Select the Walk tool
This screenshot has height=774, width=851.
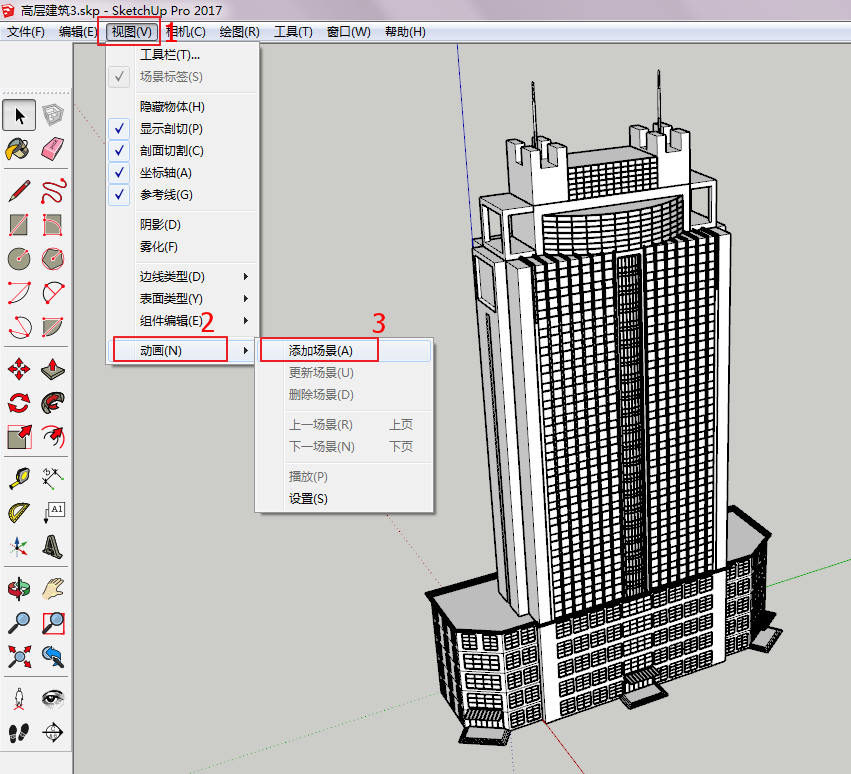click(x=18, y=733)
